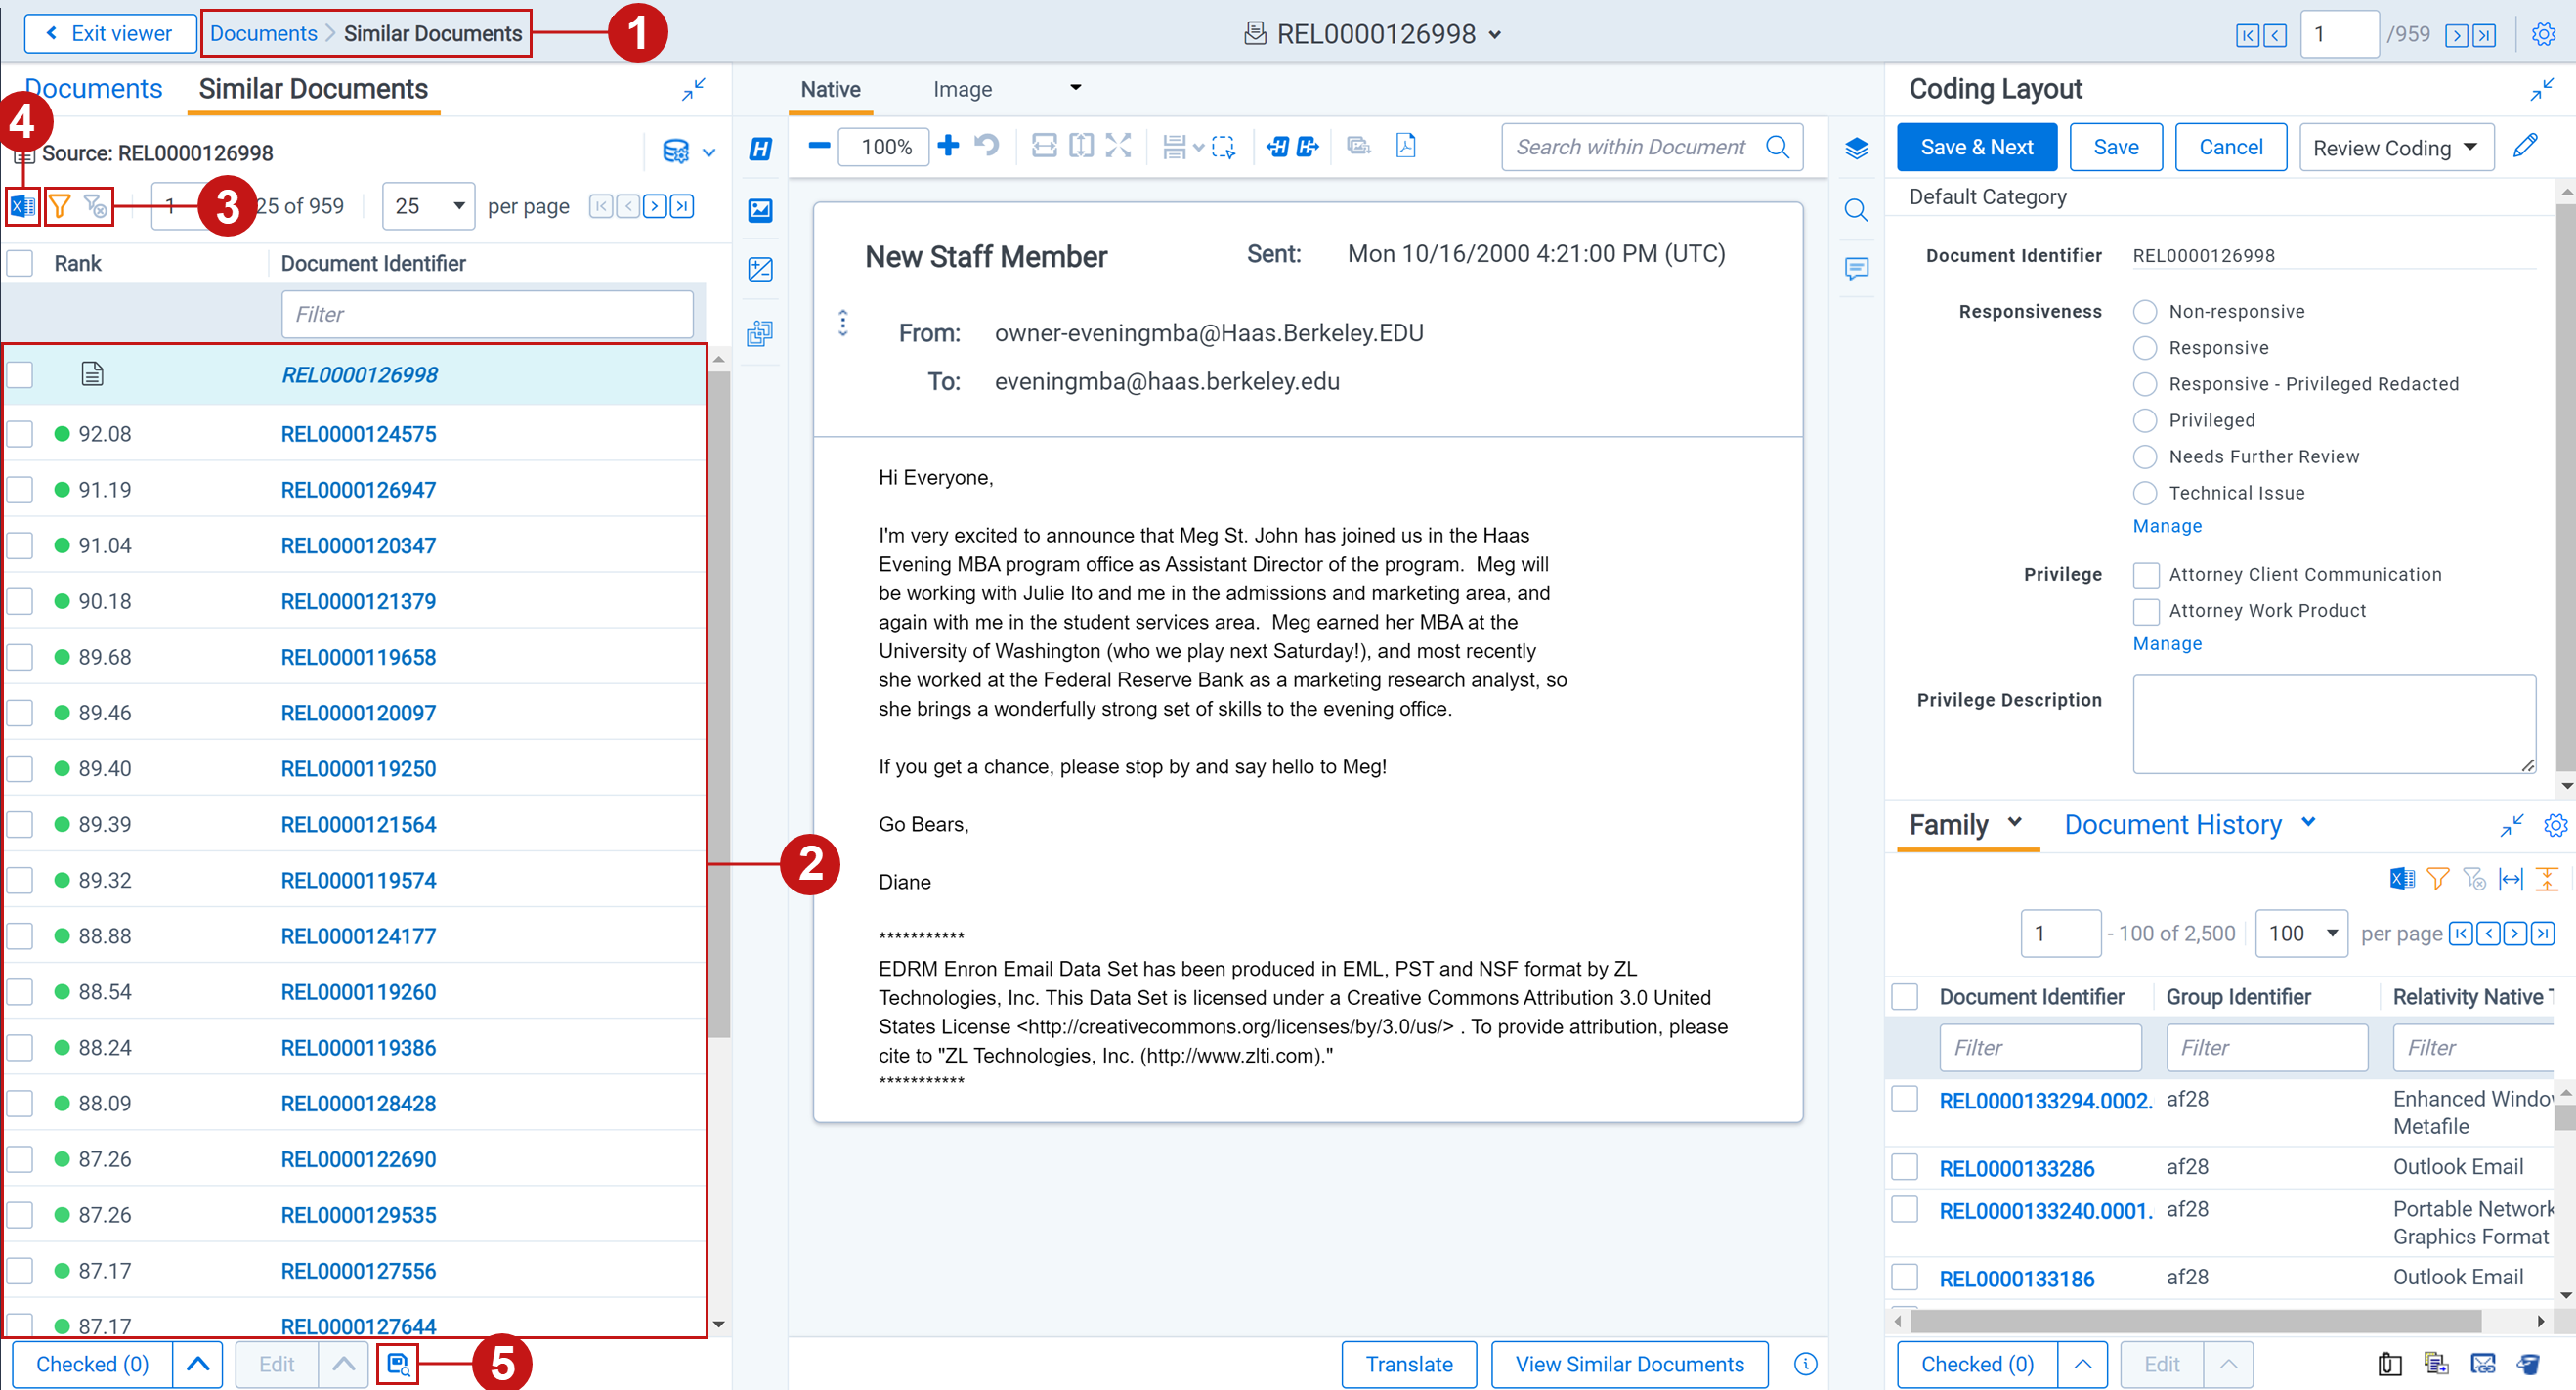Open the comments panel icon in viewer sidebar
The width and height of the screenshot is (2576, 1390).
point(1856,269)
